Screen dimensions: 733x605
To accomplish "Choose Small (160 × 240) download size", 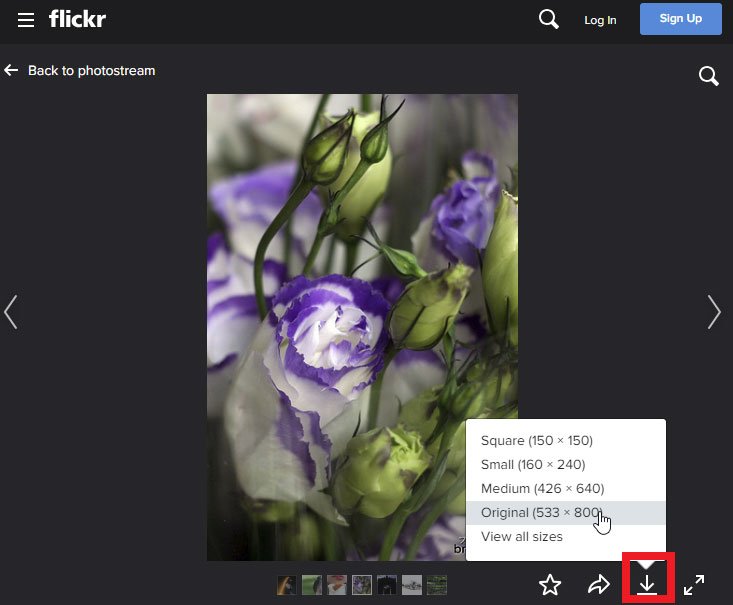I will (x=533, y=465).
